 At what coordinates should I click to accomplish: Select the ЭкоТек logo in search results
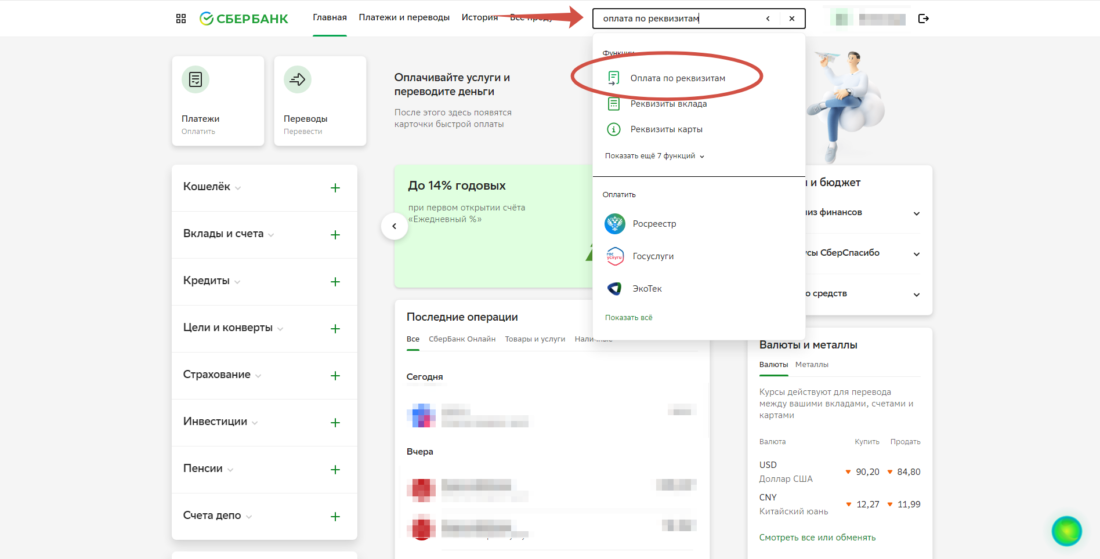coord(614,288)
